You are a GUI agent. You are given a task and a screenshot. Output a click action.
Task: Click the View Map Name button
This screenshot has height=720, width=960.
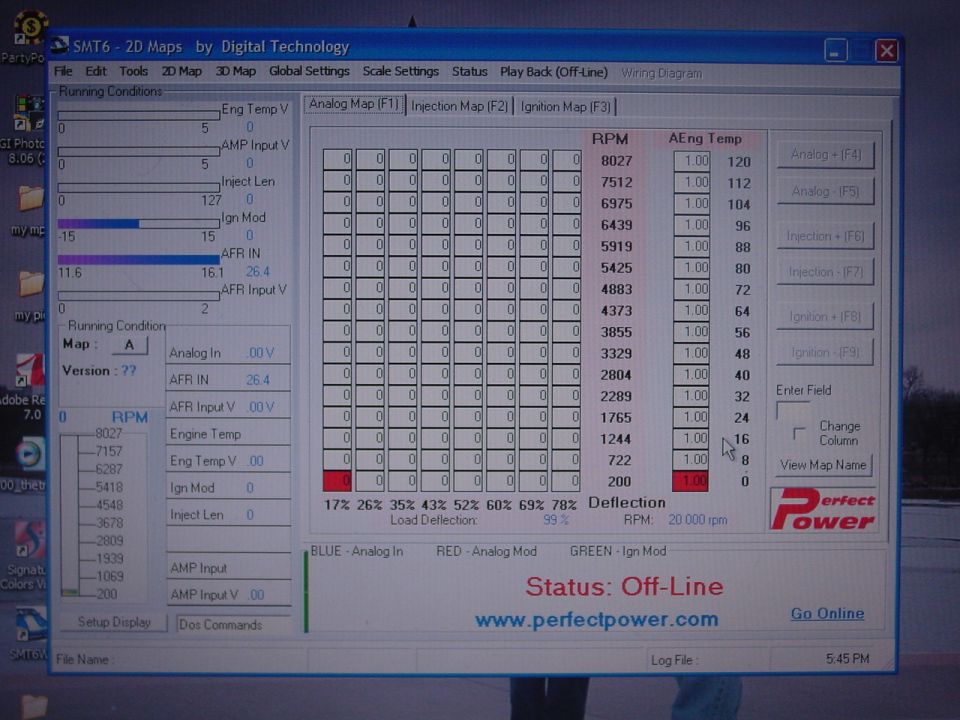tap(823, 465)
